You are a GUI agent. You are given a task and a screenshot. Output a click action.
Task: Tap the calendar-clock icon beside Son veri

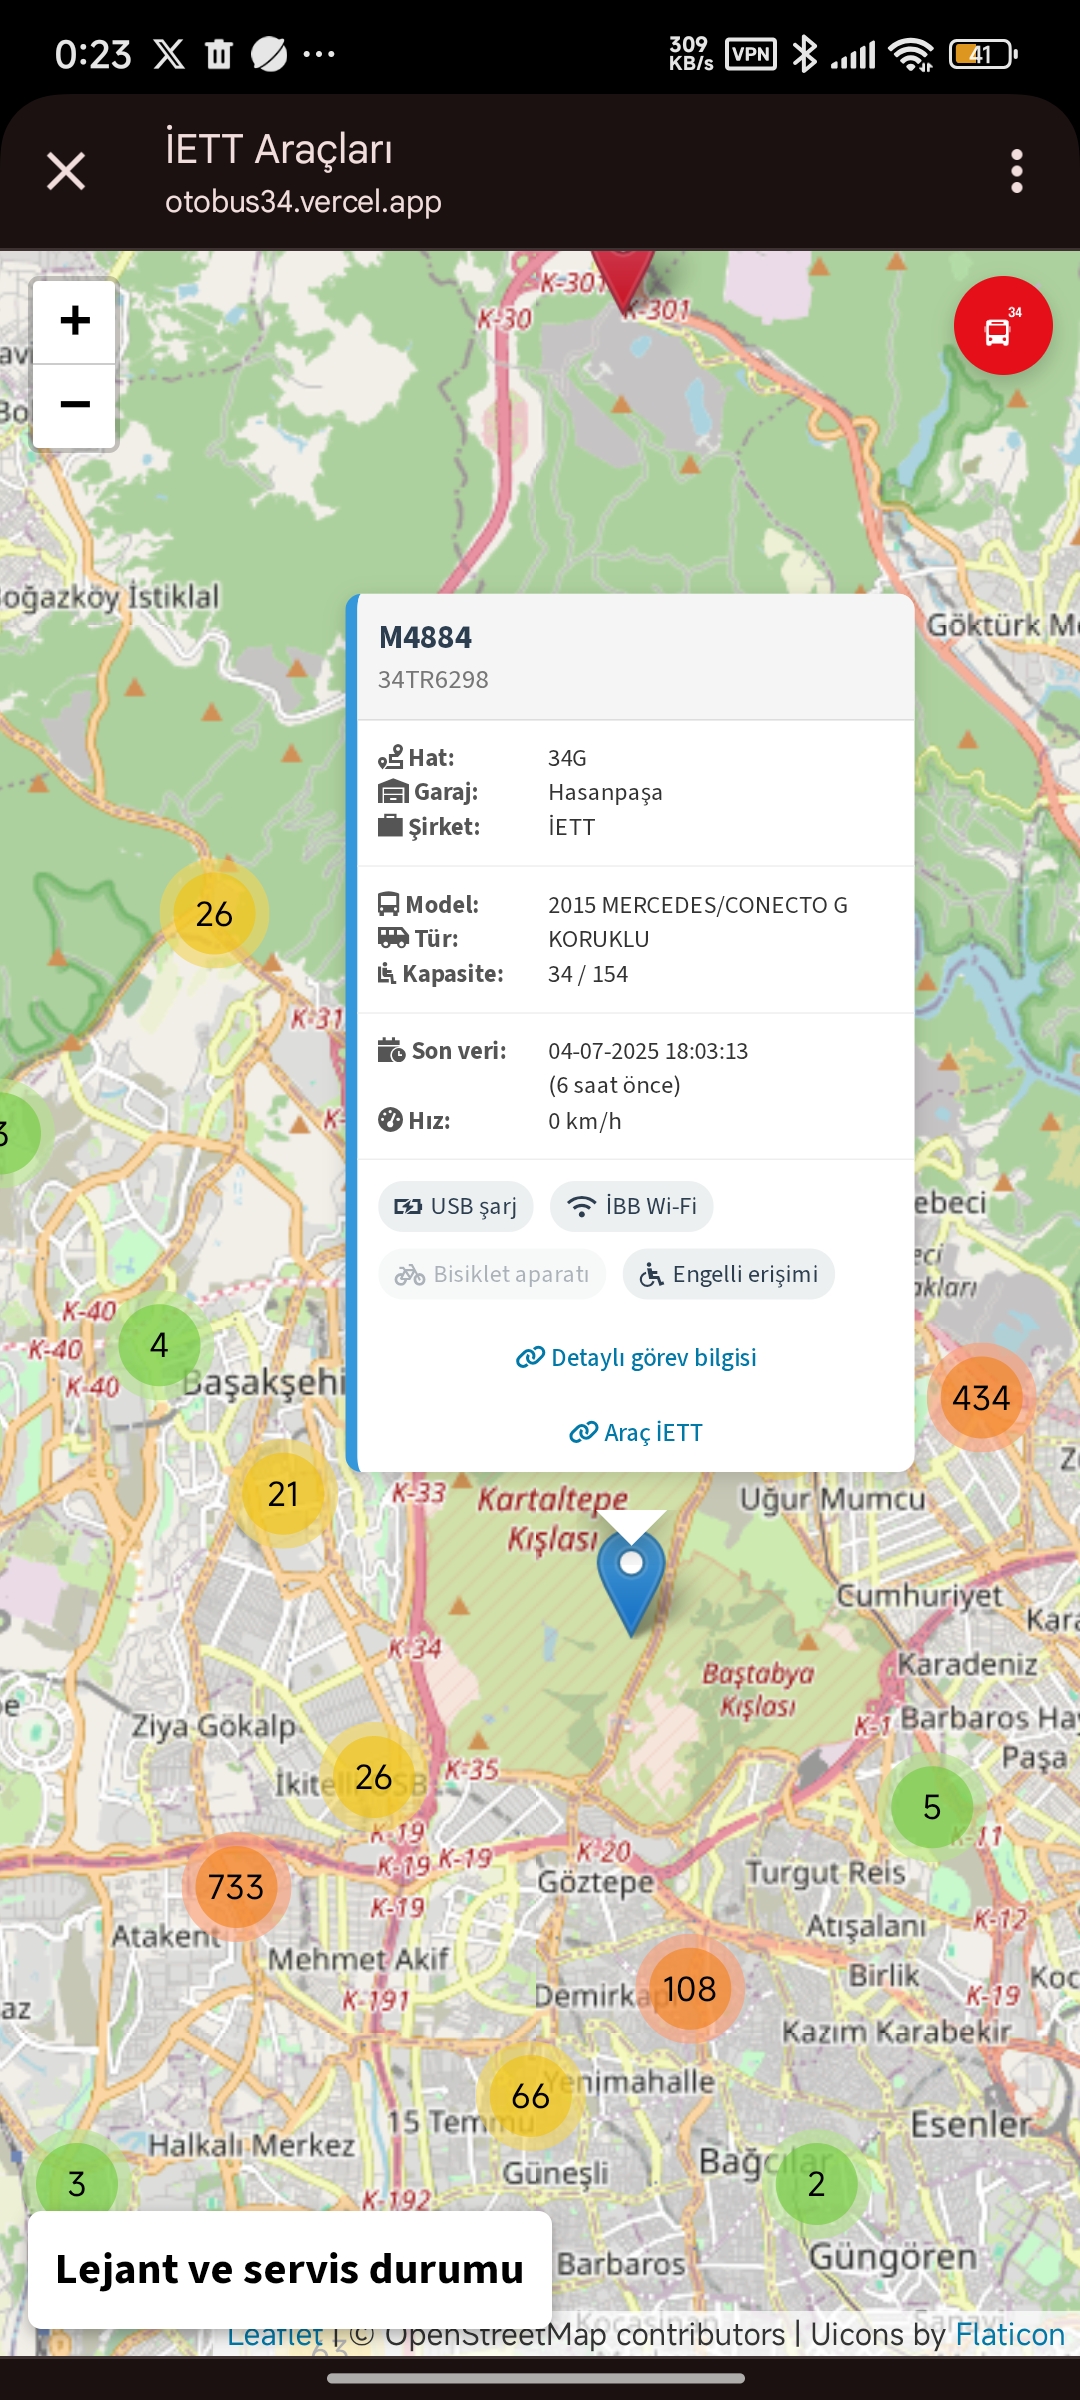[391, 1050]
